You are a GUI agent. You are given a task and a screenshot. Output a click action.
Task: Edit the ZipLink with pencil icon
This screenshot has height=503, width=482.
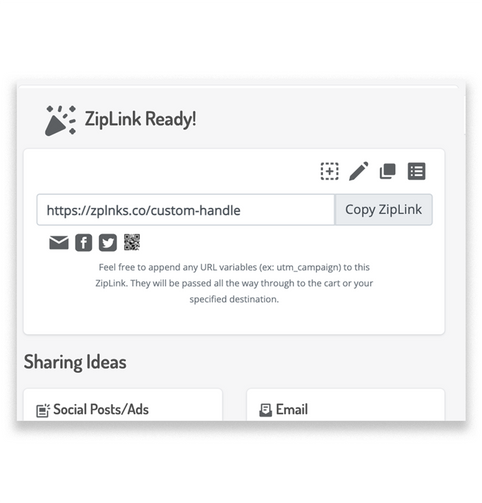pos(359,171)
